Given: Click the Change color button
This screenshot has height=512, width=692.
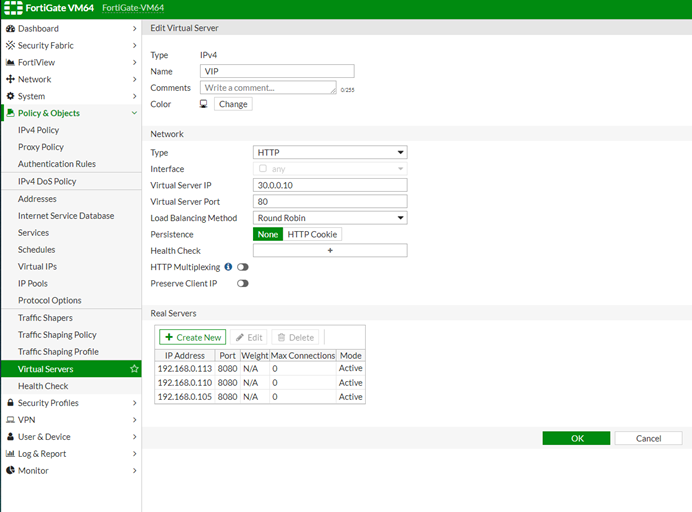Looking at the screenshot, I should pyautogui.click(x=232, y=104).
